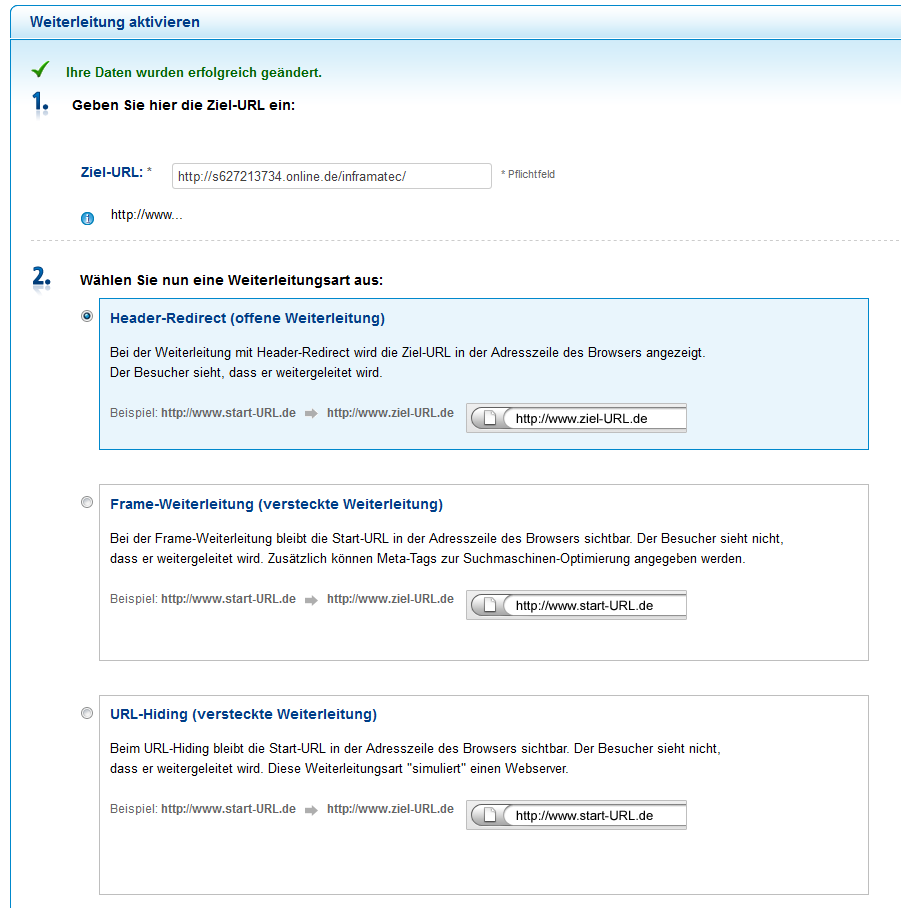Click the Header-Redirect (offene Weiterleitung) heading
Screen dimensions: 901x908
tap(247, 318)
